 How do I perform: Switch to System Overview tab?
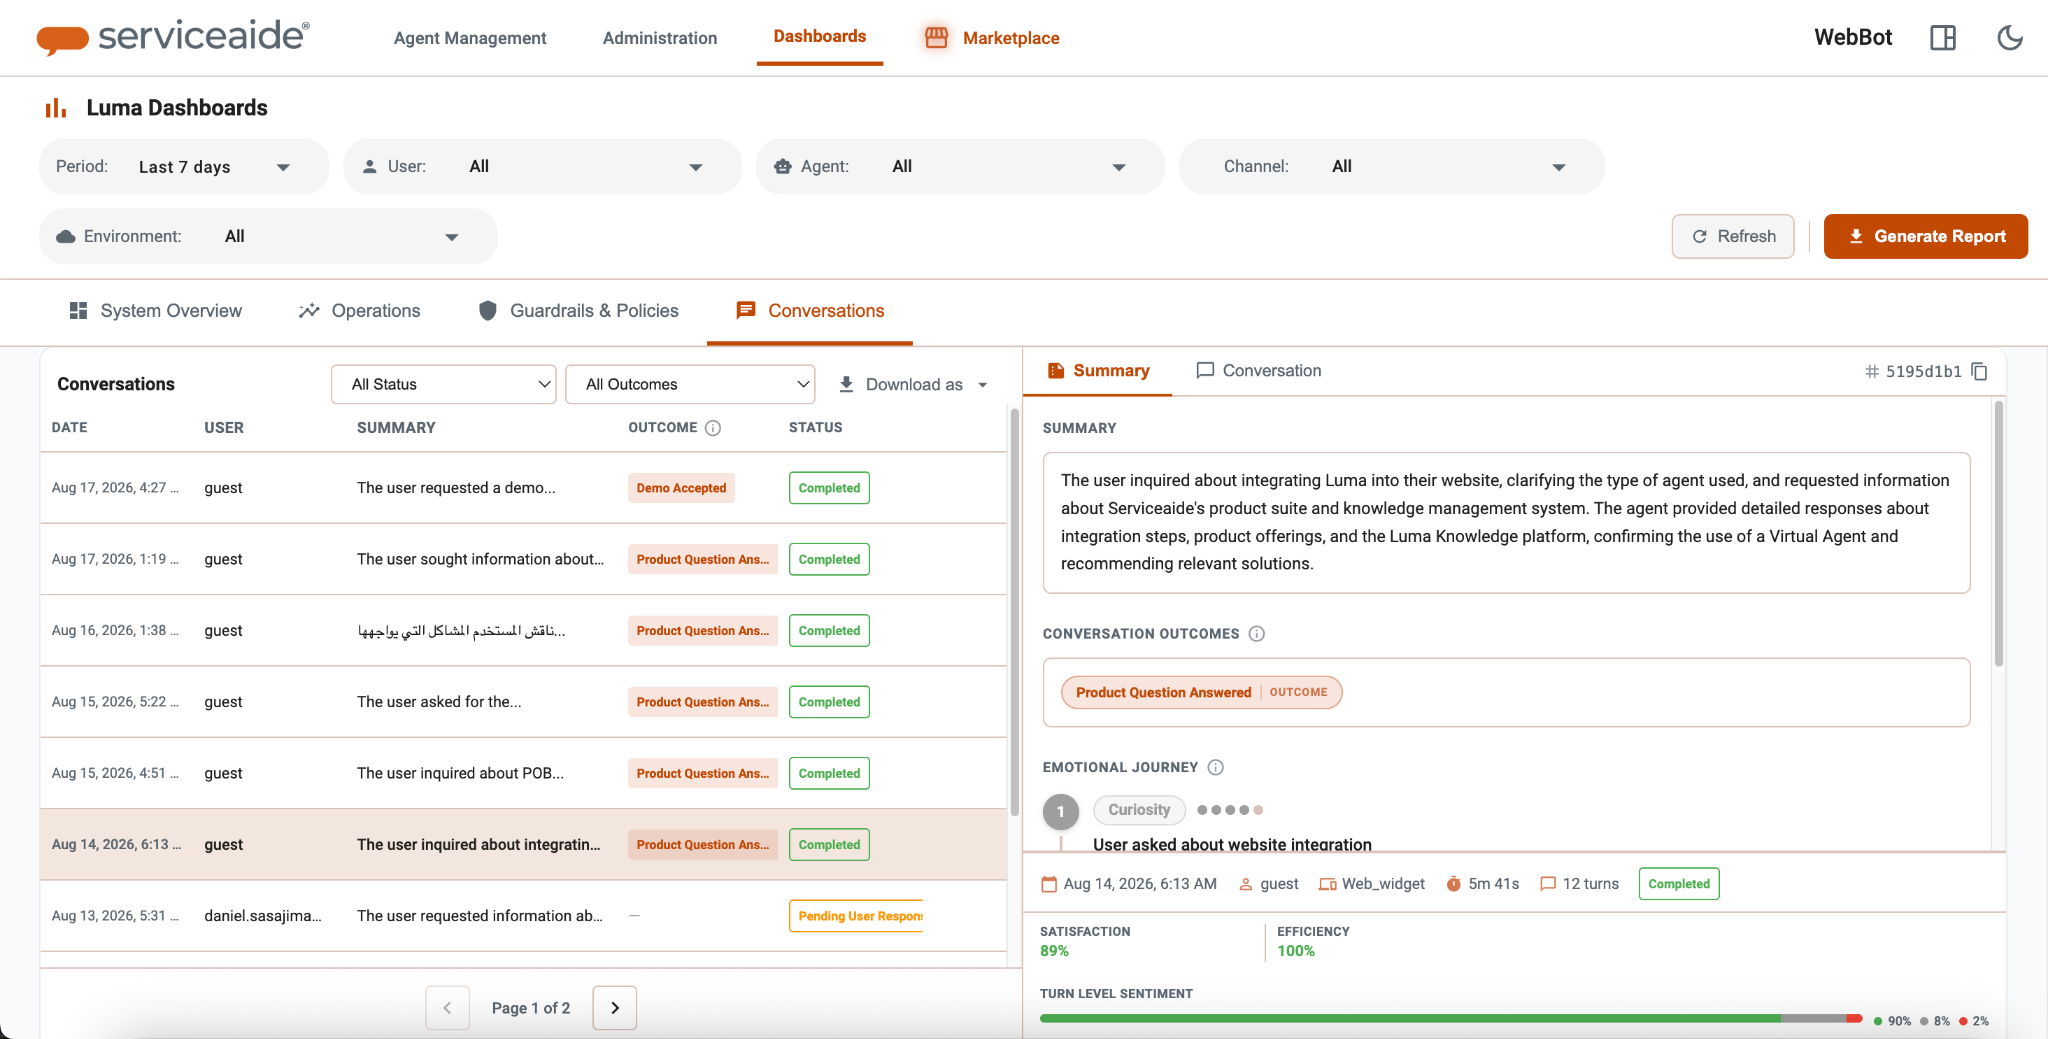155,311
